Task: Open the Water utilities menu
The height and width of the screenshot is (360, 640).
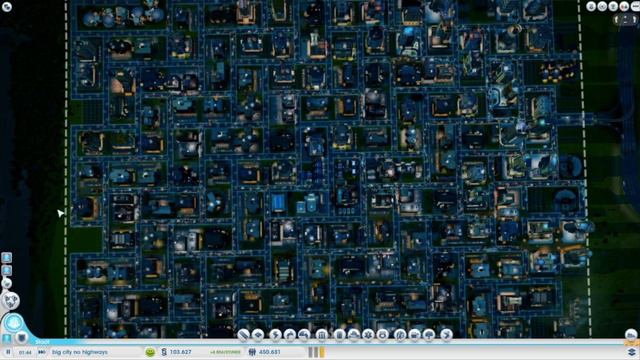Action: point(290,335)
